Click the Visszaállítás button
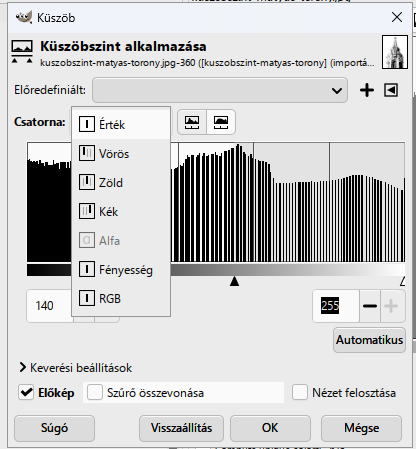 [x=181, y=428]
